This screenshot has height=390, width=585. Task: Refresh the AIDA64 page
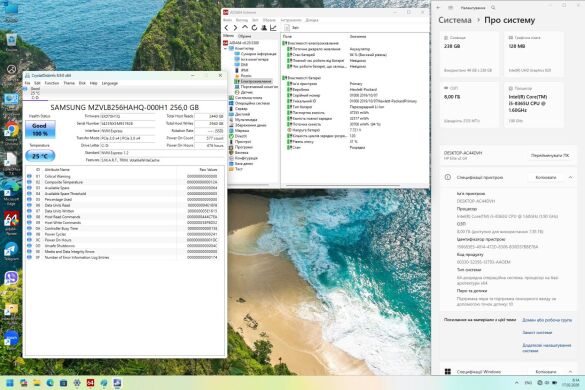point(254,28)
